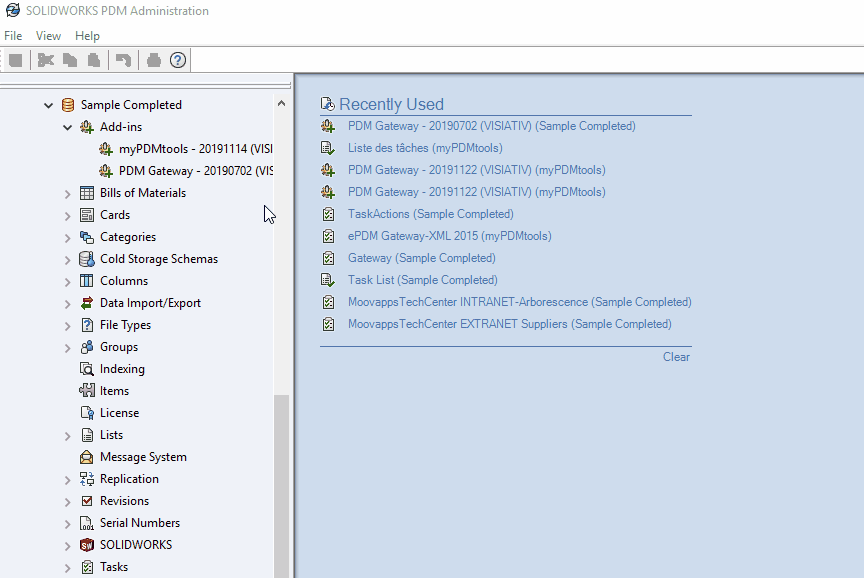Collapse the Add-ins tree node
This screenshot has width=864, height=578.
coord(68,128)
